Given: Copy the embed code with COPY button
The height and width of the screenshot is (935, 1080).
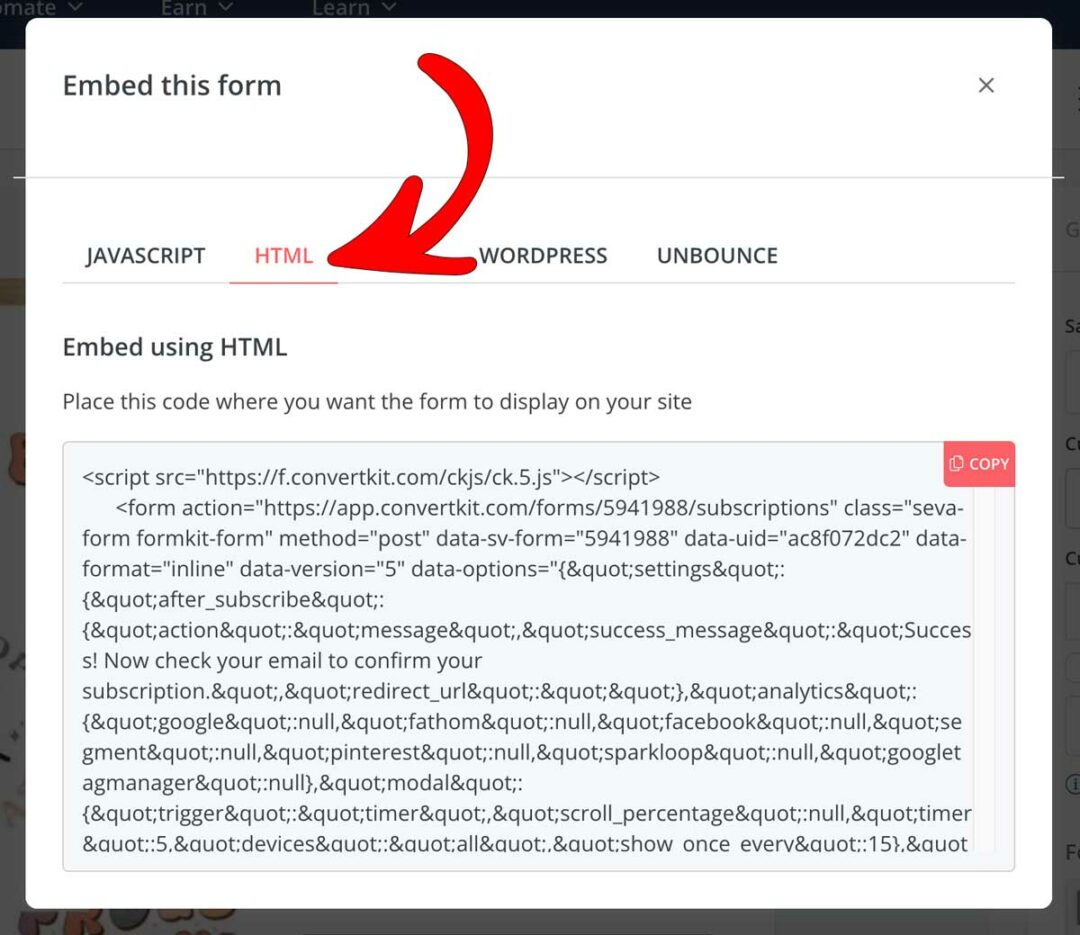Looking at the screenshot, I should point(979,464).
